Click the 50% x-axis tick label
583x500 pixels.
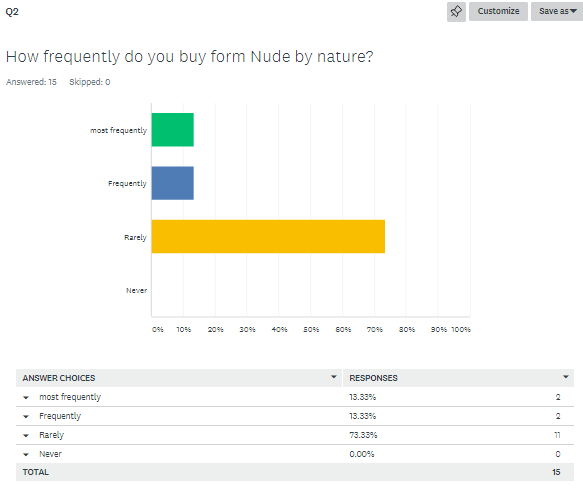[x=311, y=329]
